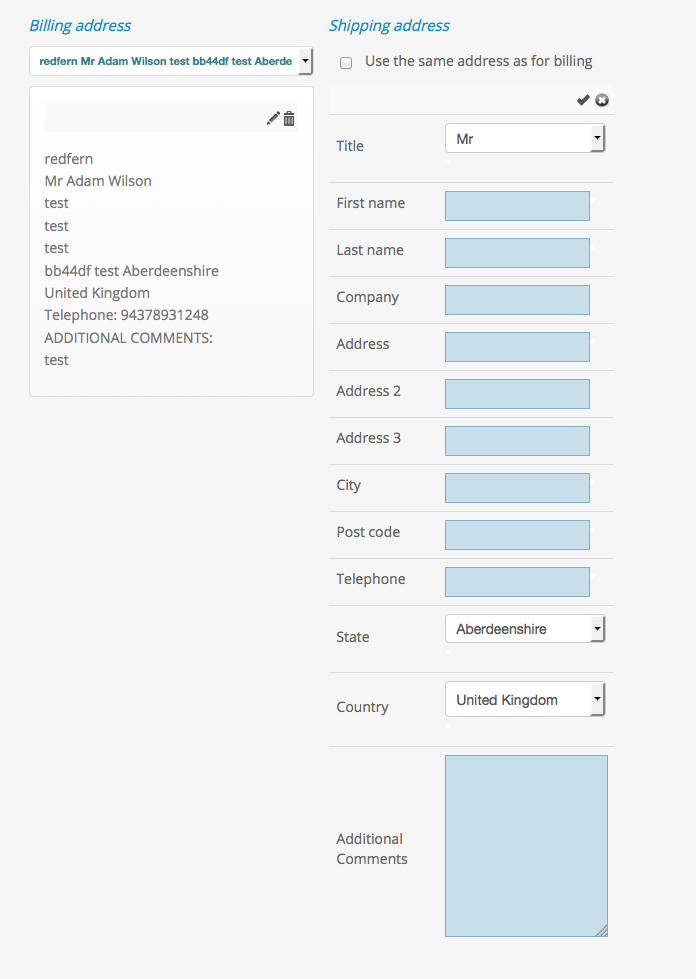696x979 pixels.
Task: Edit the billing address with pencil icon
Action: (273, 118)
